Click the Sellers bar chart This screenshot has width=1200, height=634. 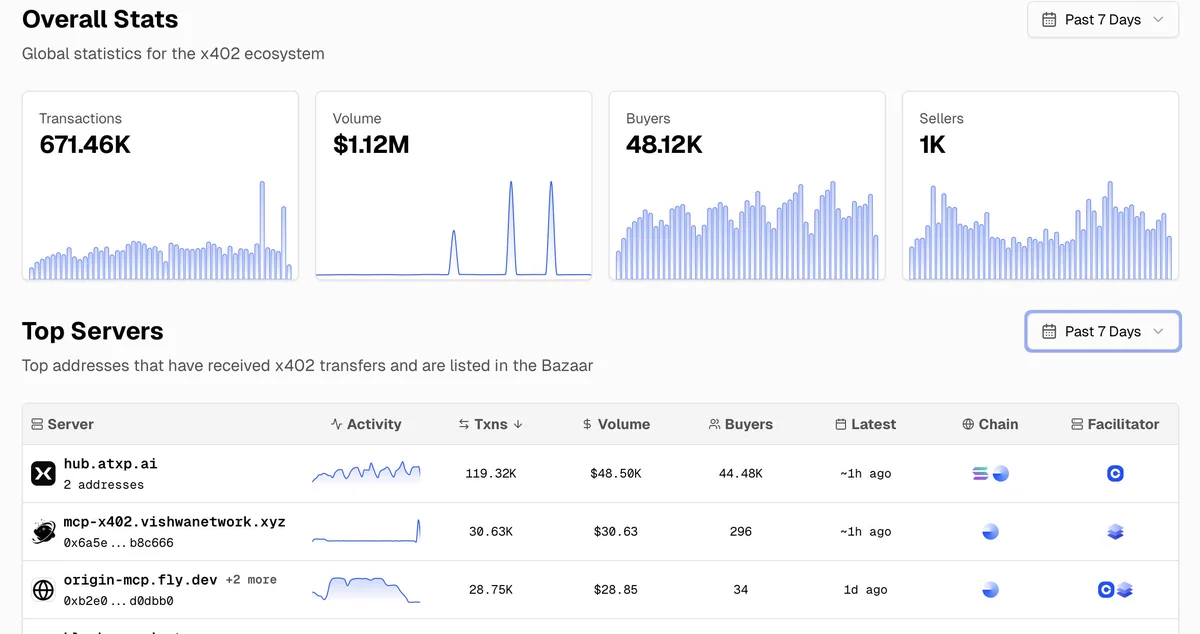[1041, 230]
